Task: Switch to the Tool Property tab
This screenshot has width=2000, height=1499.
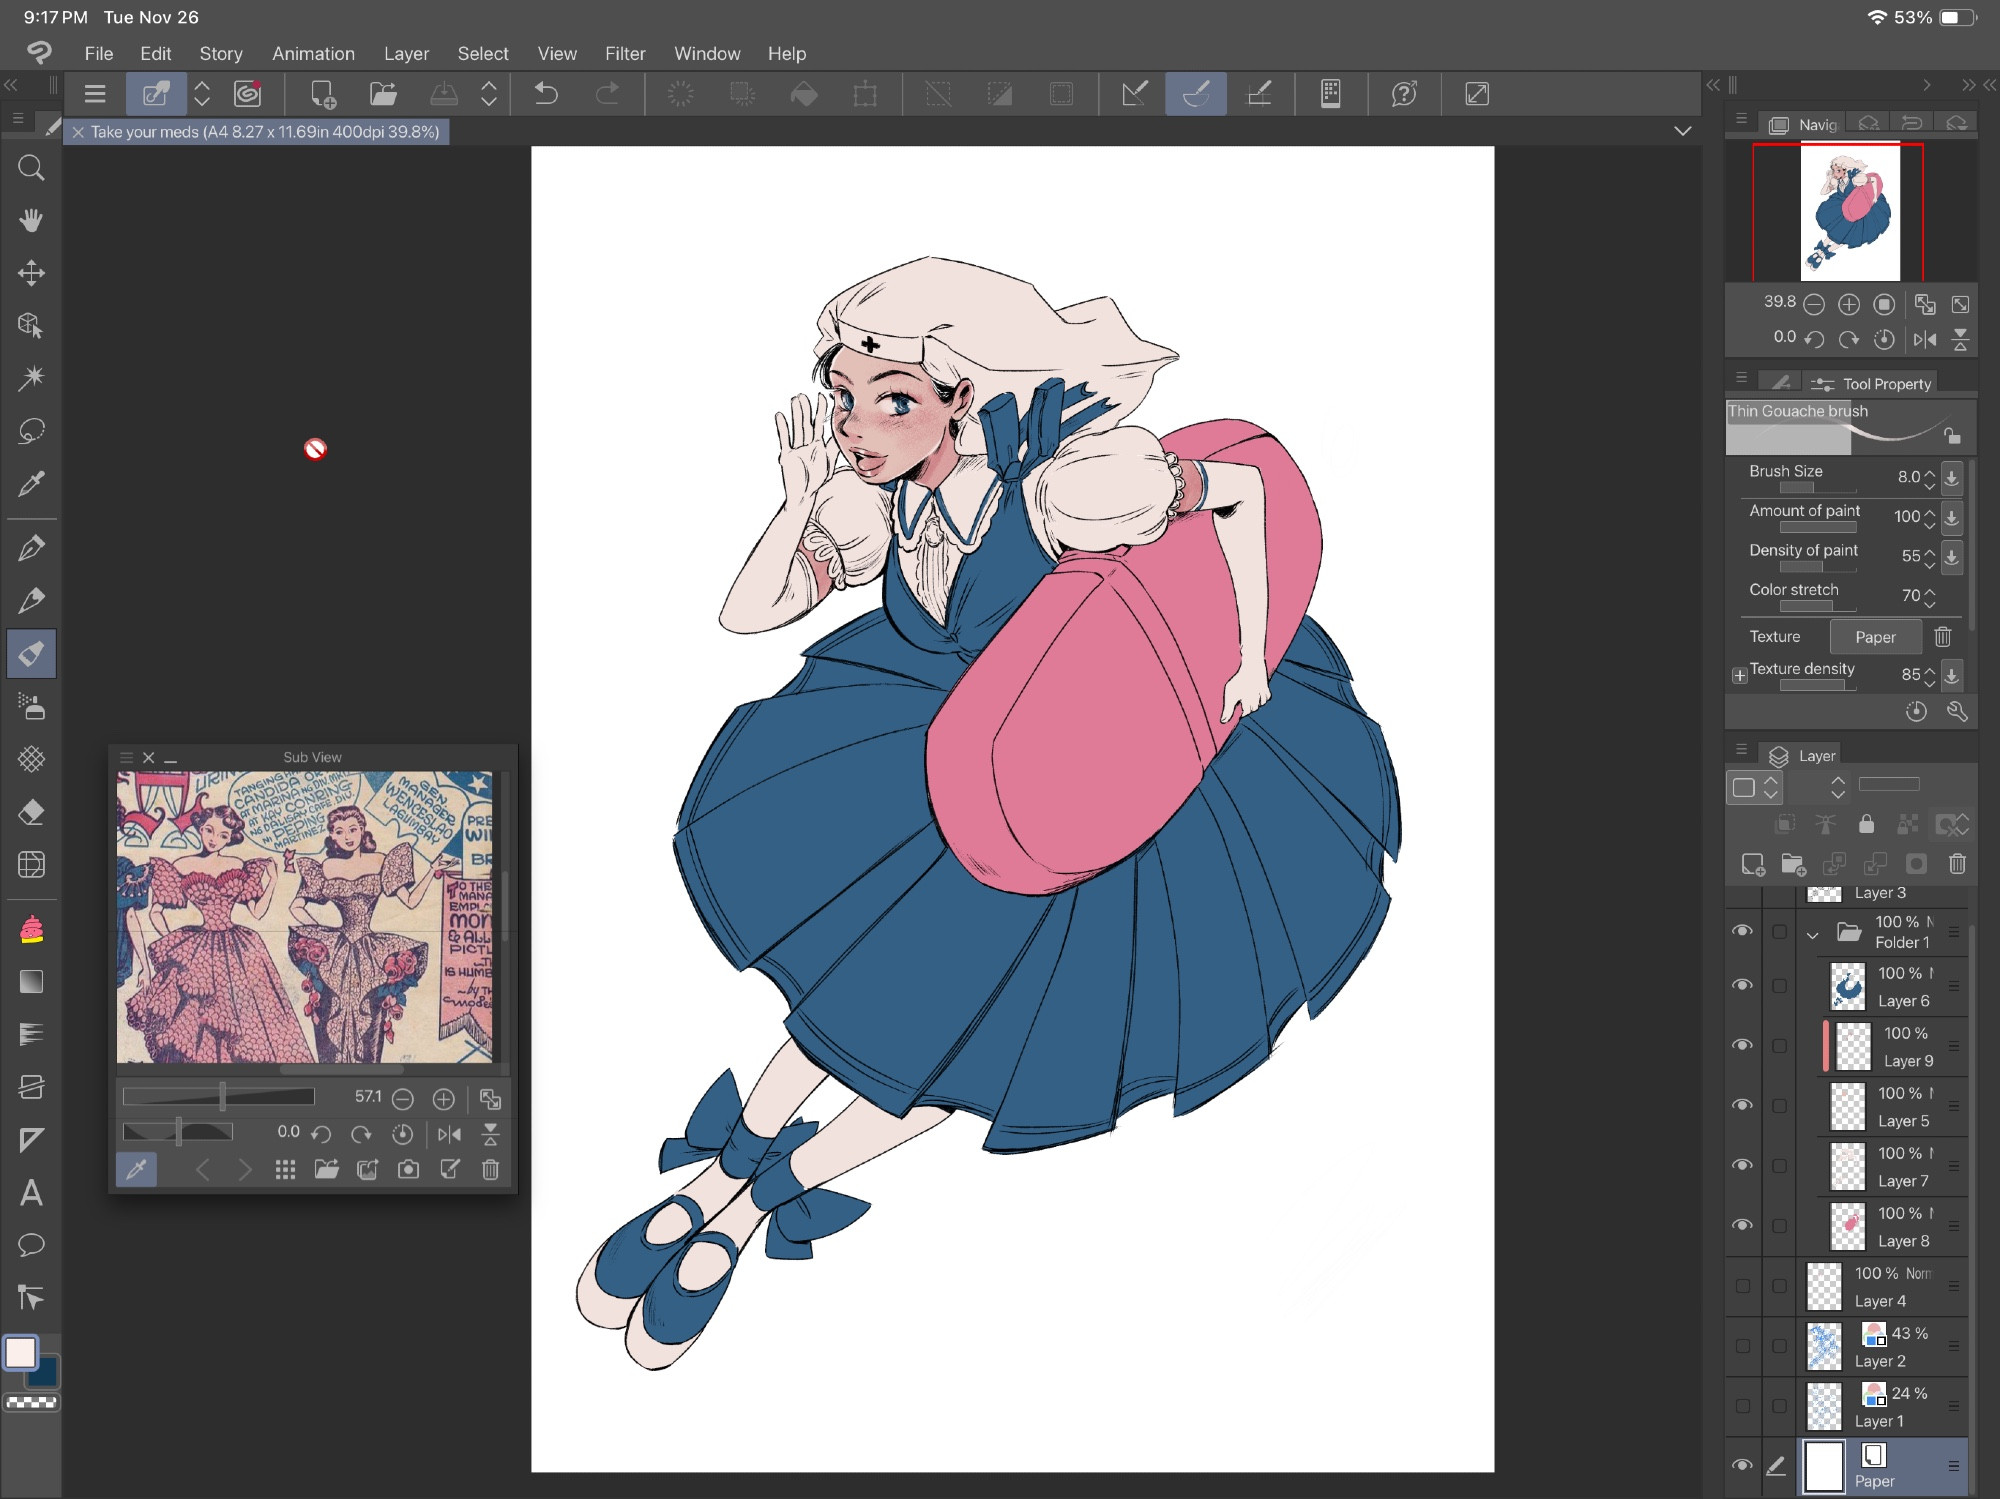Action: click(x=1872, y=384)
